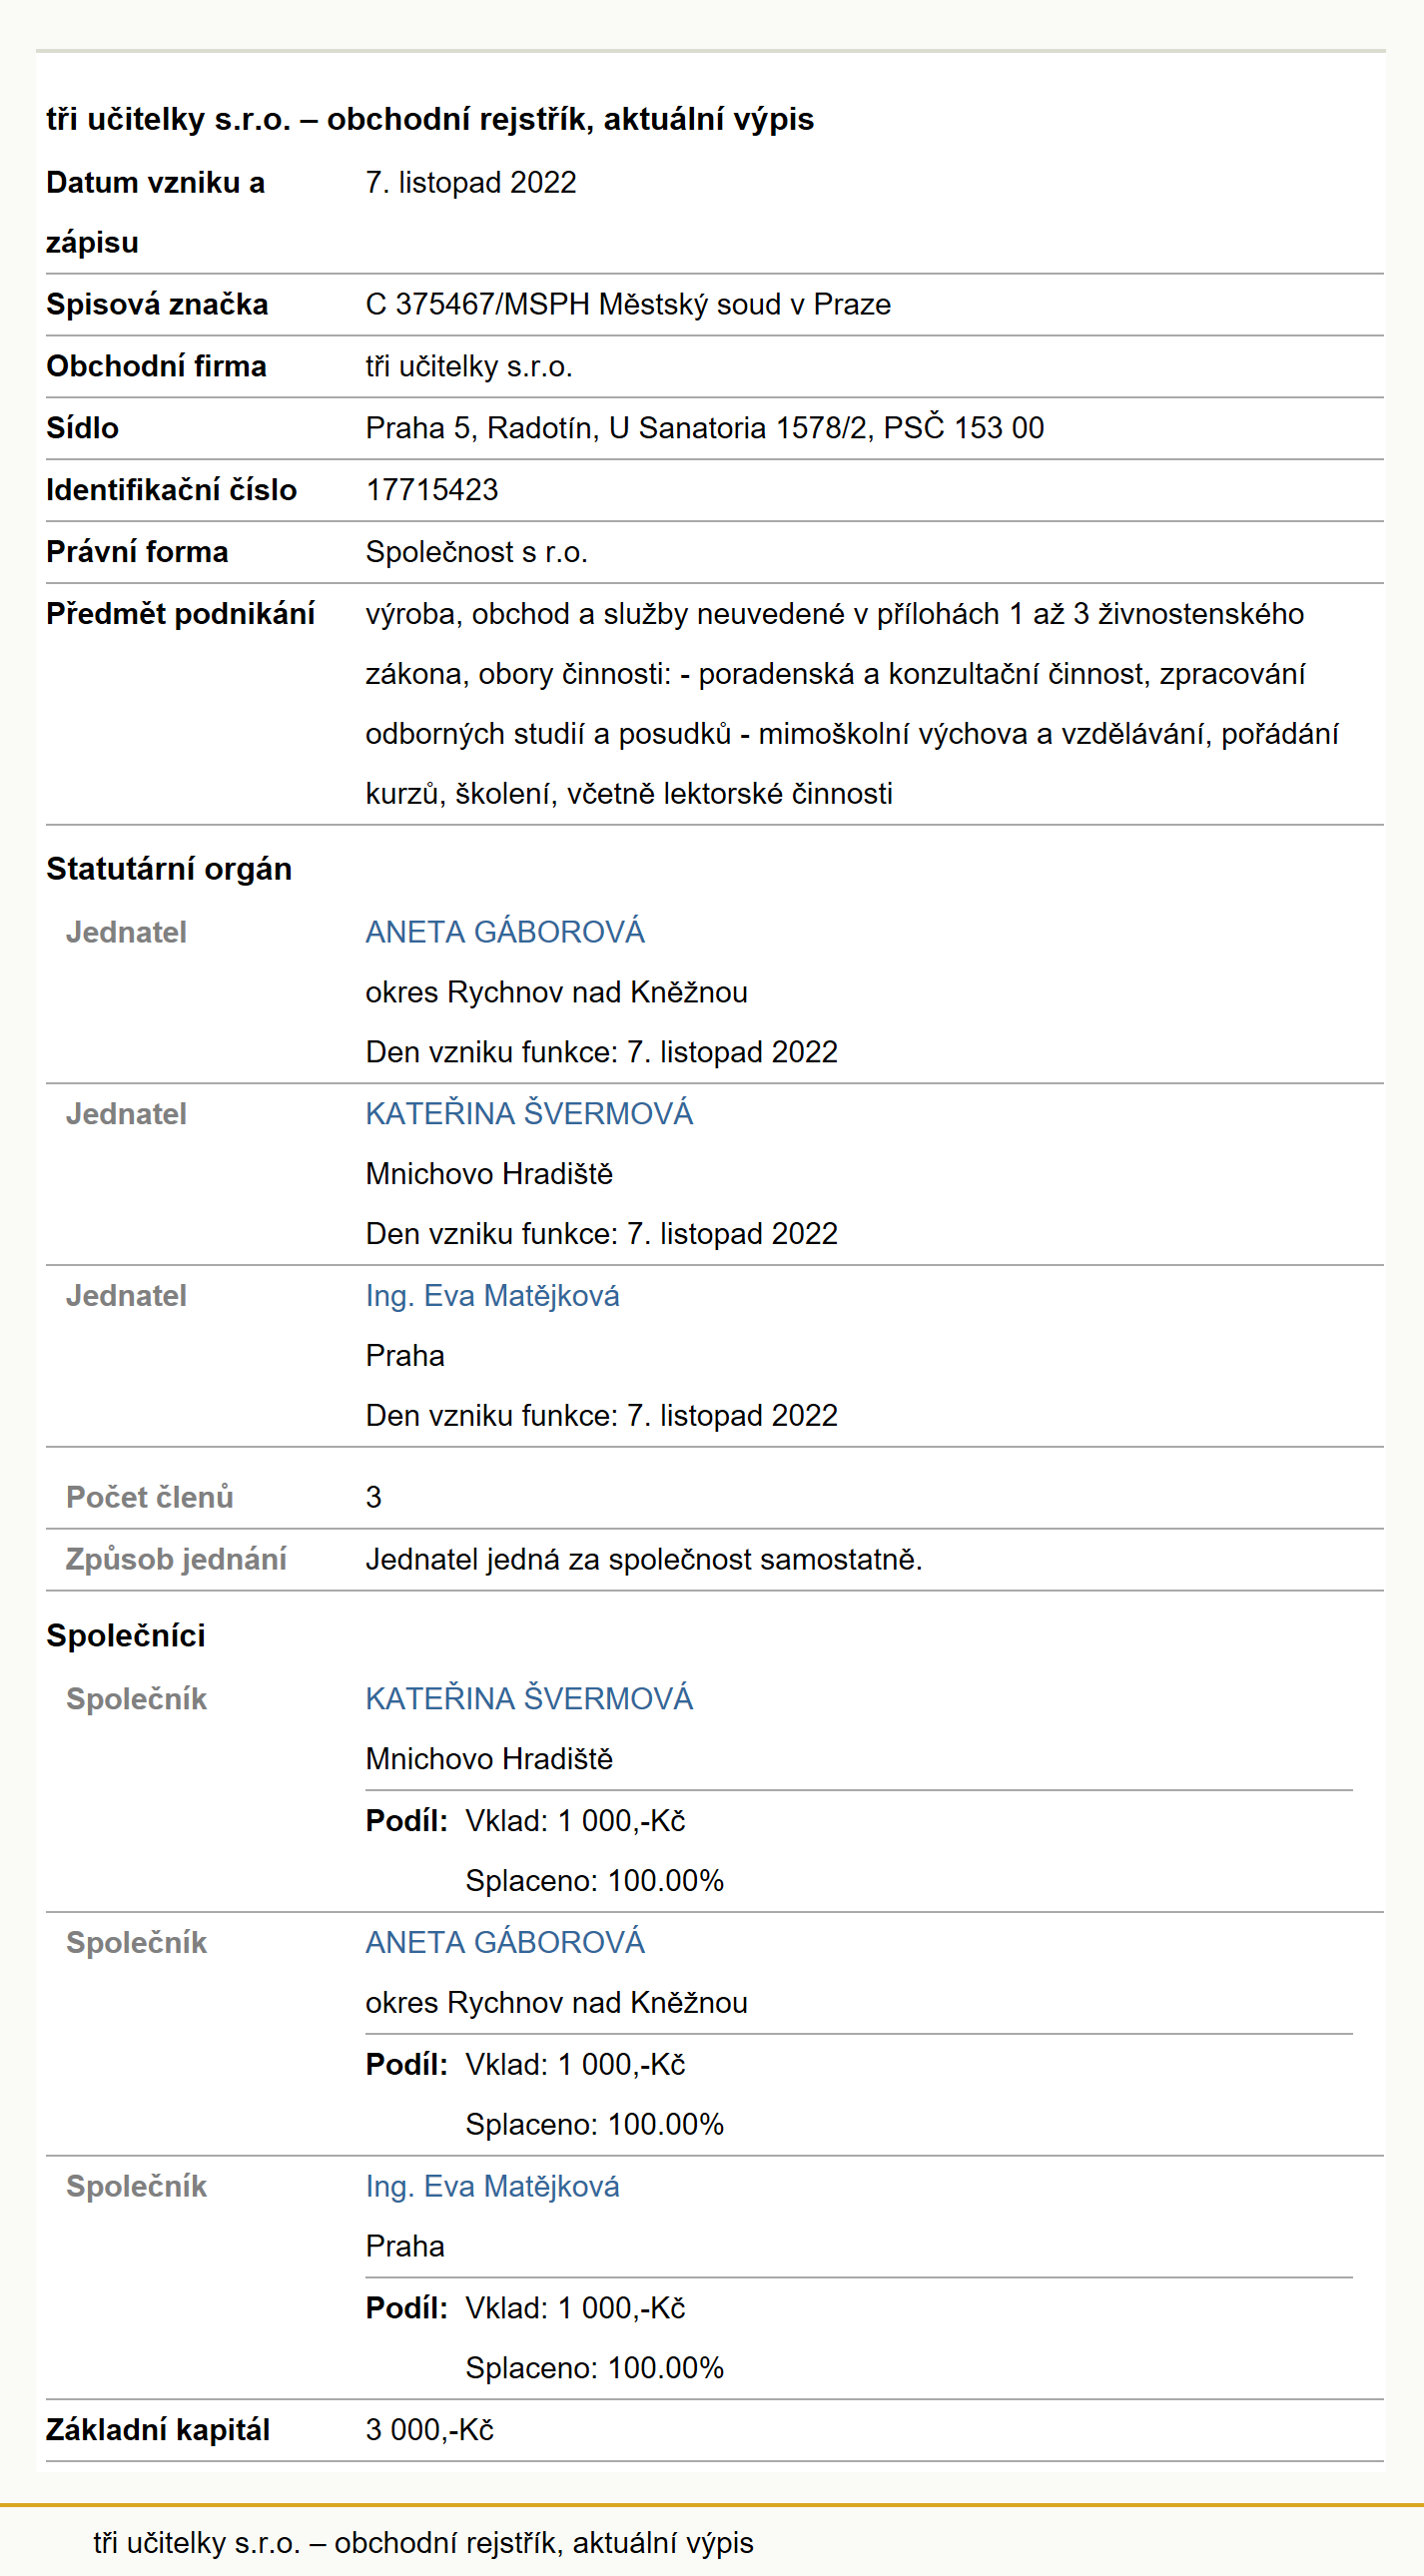Click the Statutární orgán section heading
The image size is (1424, 2576).
169,869
